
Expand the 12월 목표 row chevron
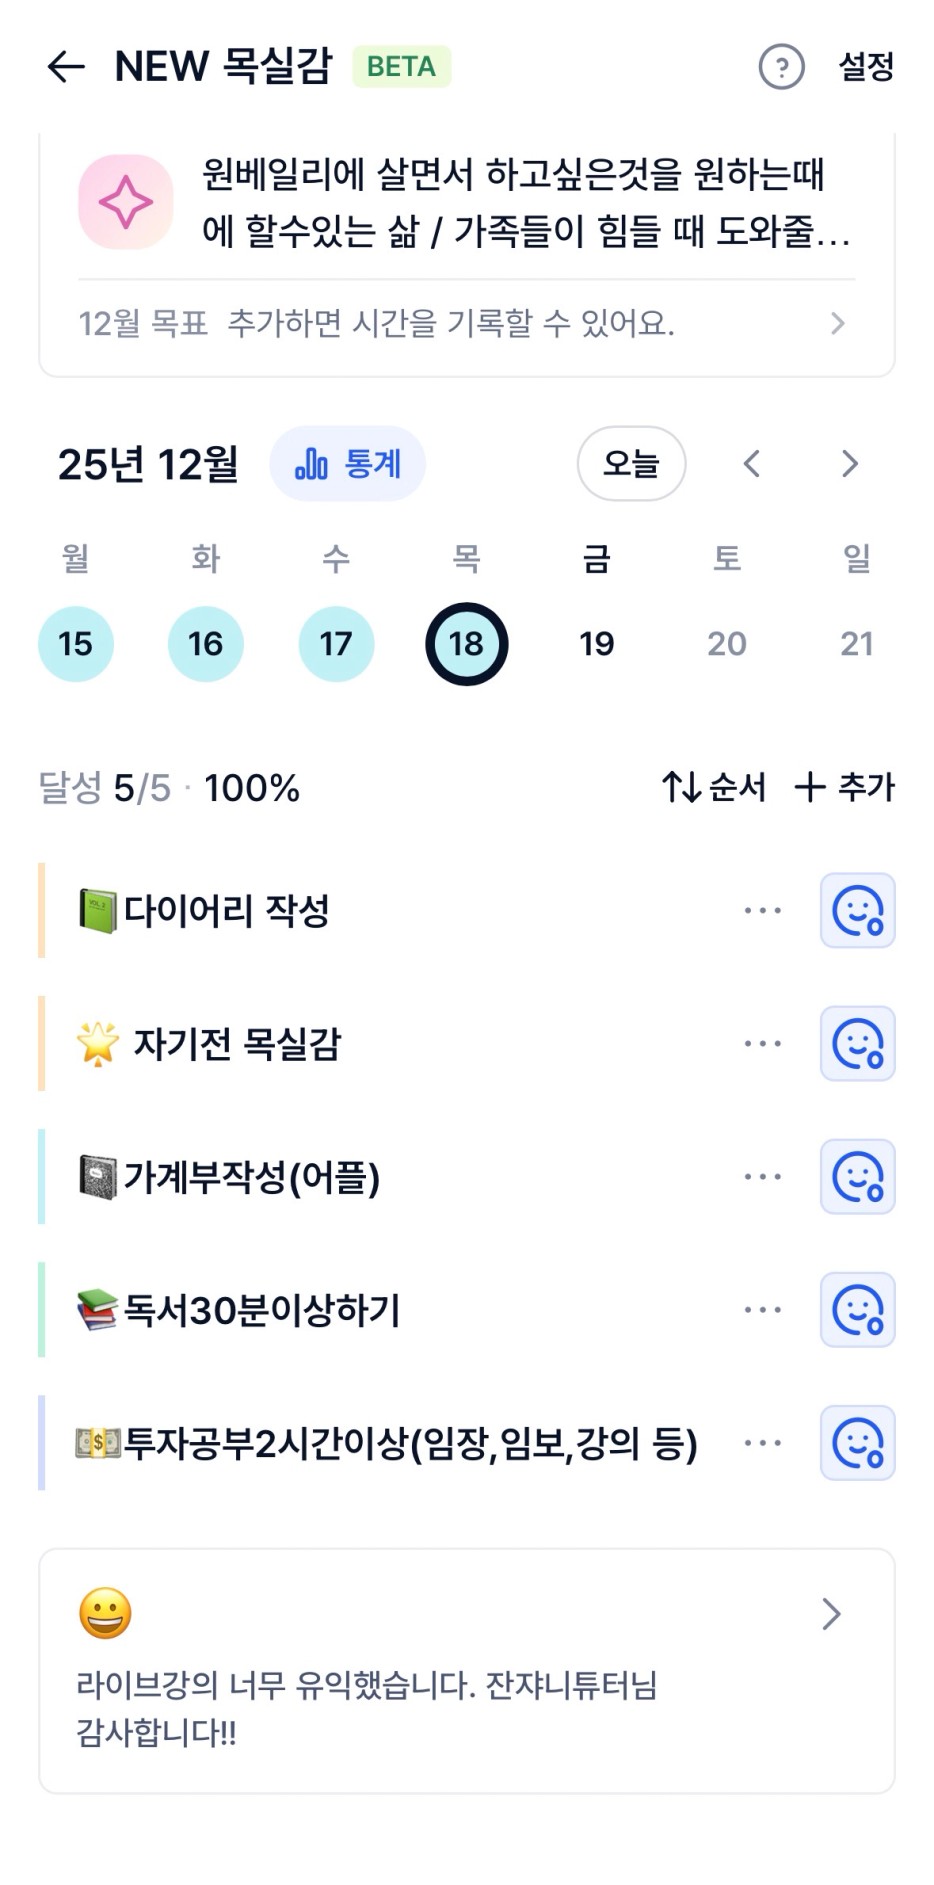pyautogui.click(x=837, y=323)
